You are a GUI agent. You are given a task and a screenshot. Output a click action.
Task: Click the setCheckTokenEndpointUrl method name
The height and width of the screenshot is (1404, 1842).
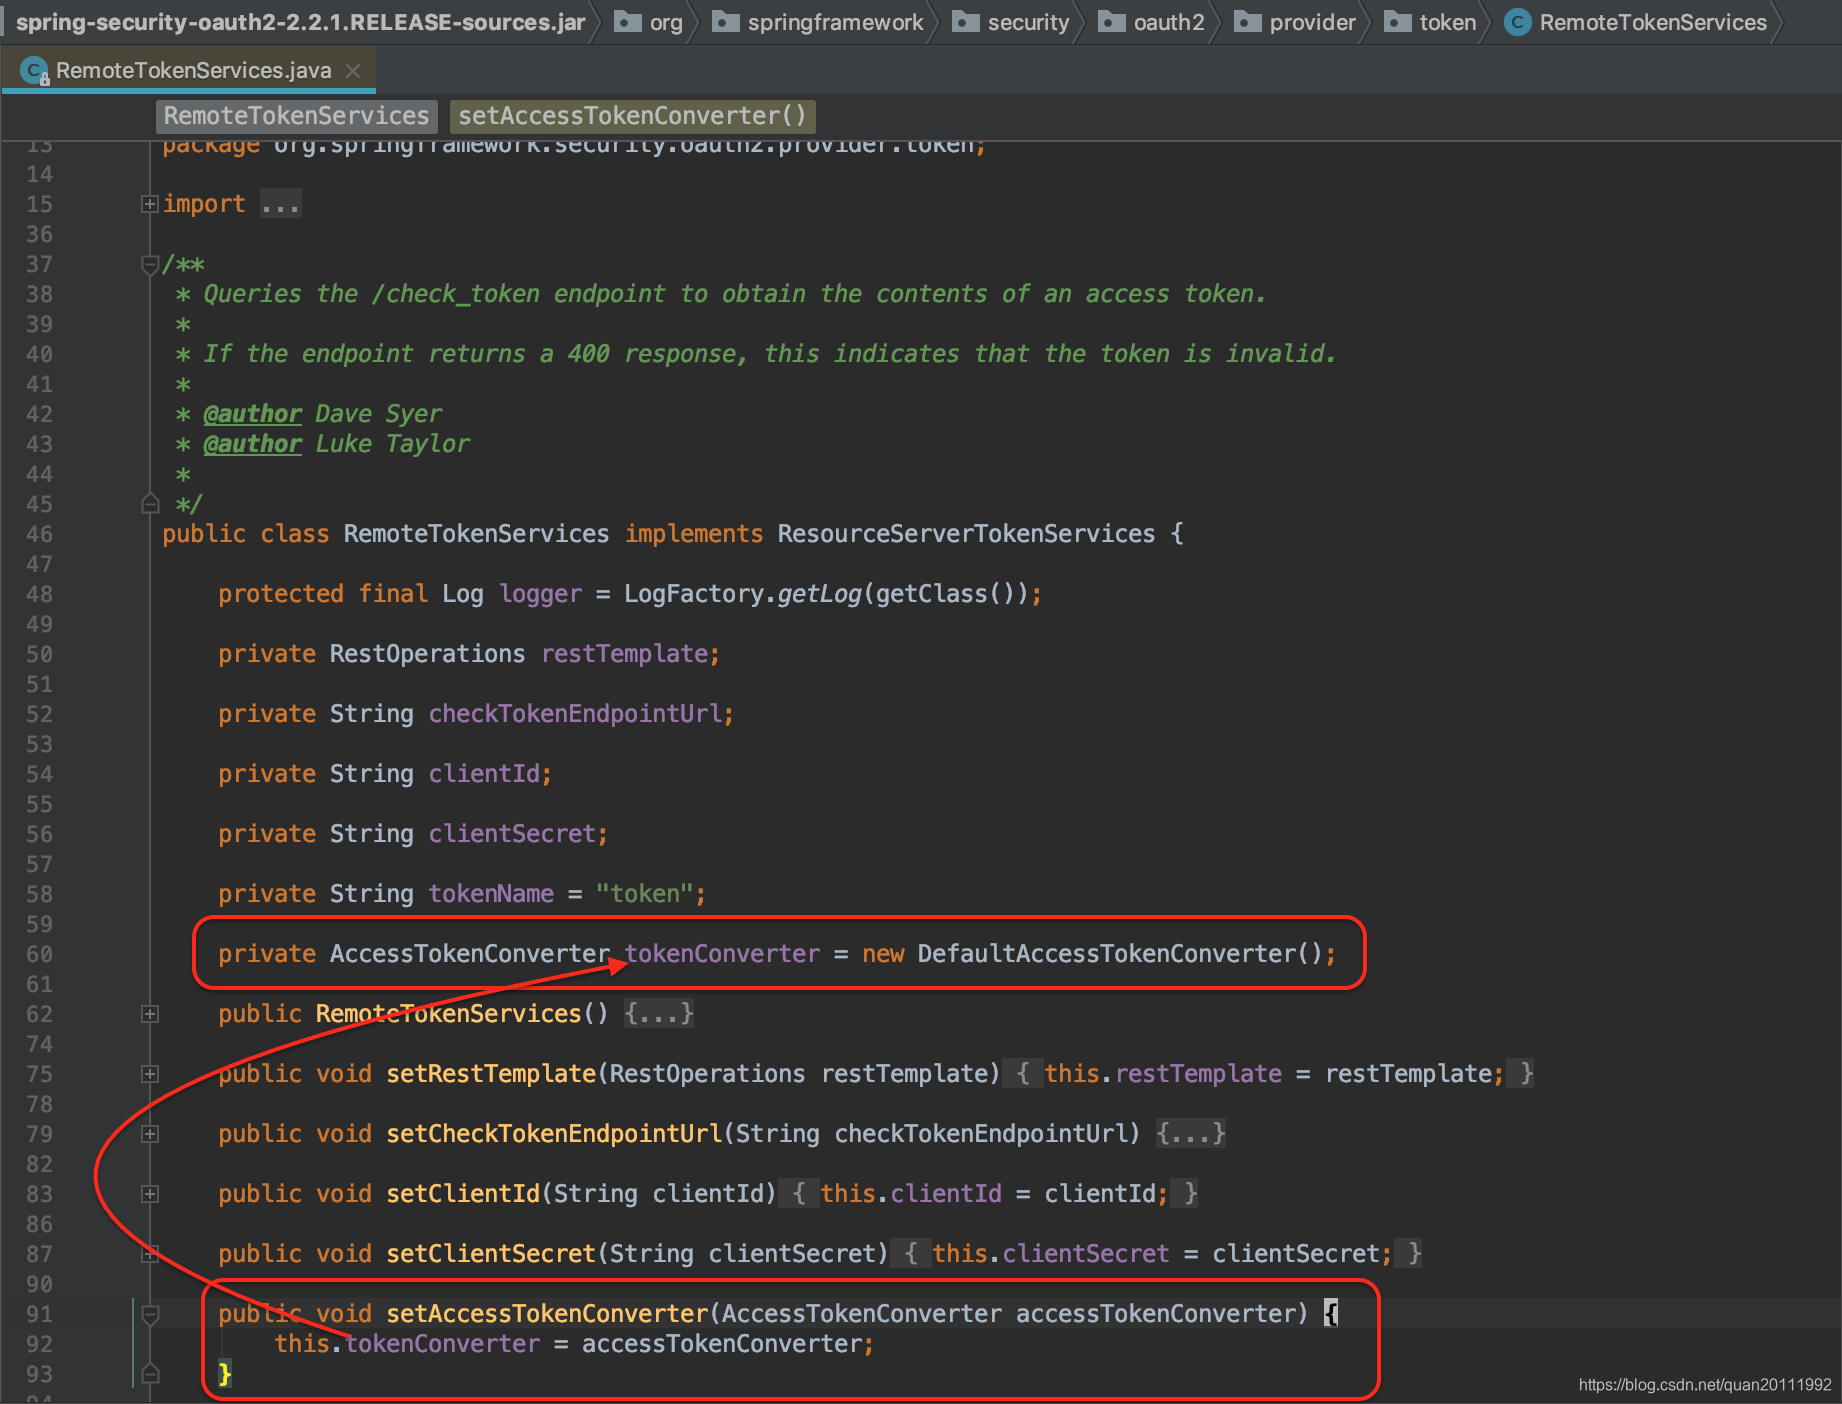pos(554,1134)
